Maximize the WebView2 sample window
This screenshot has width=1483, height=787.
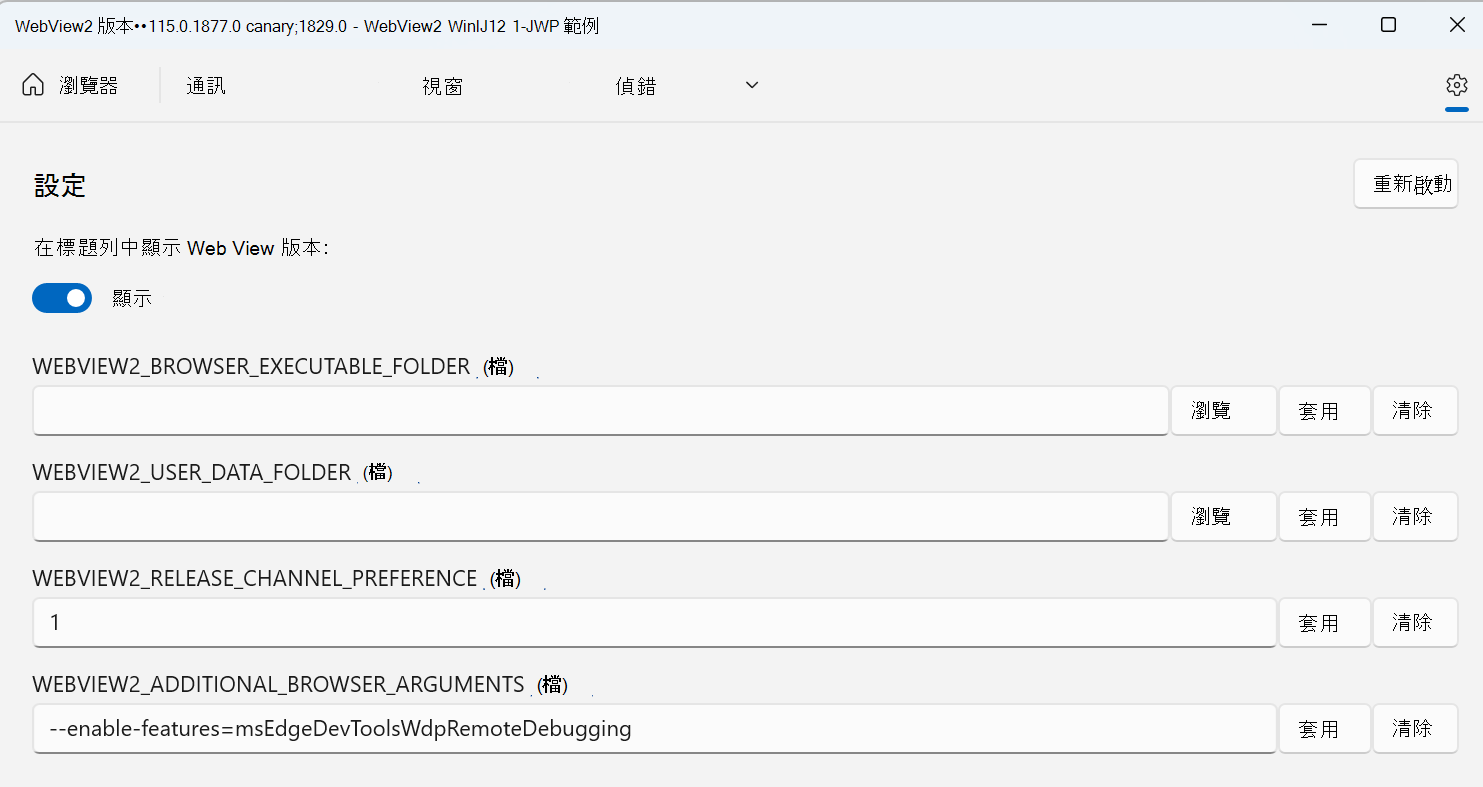[x=1388, y=25]
